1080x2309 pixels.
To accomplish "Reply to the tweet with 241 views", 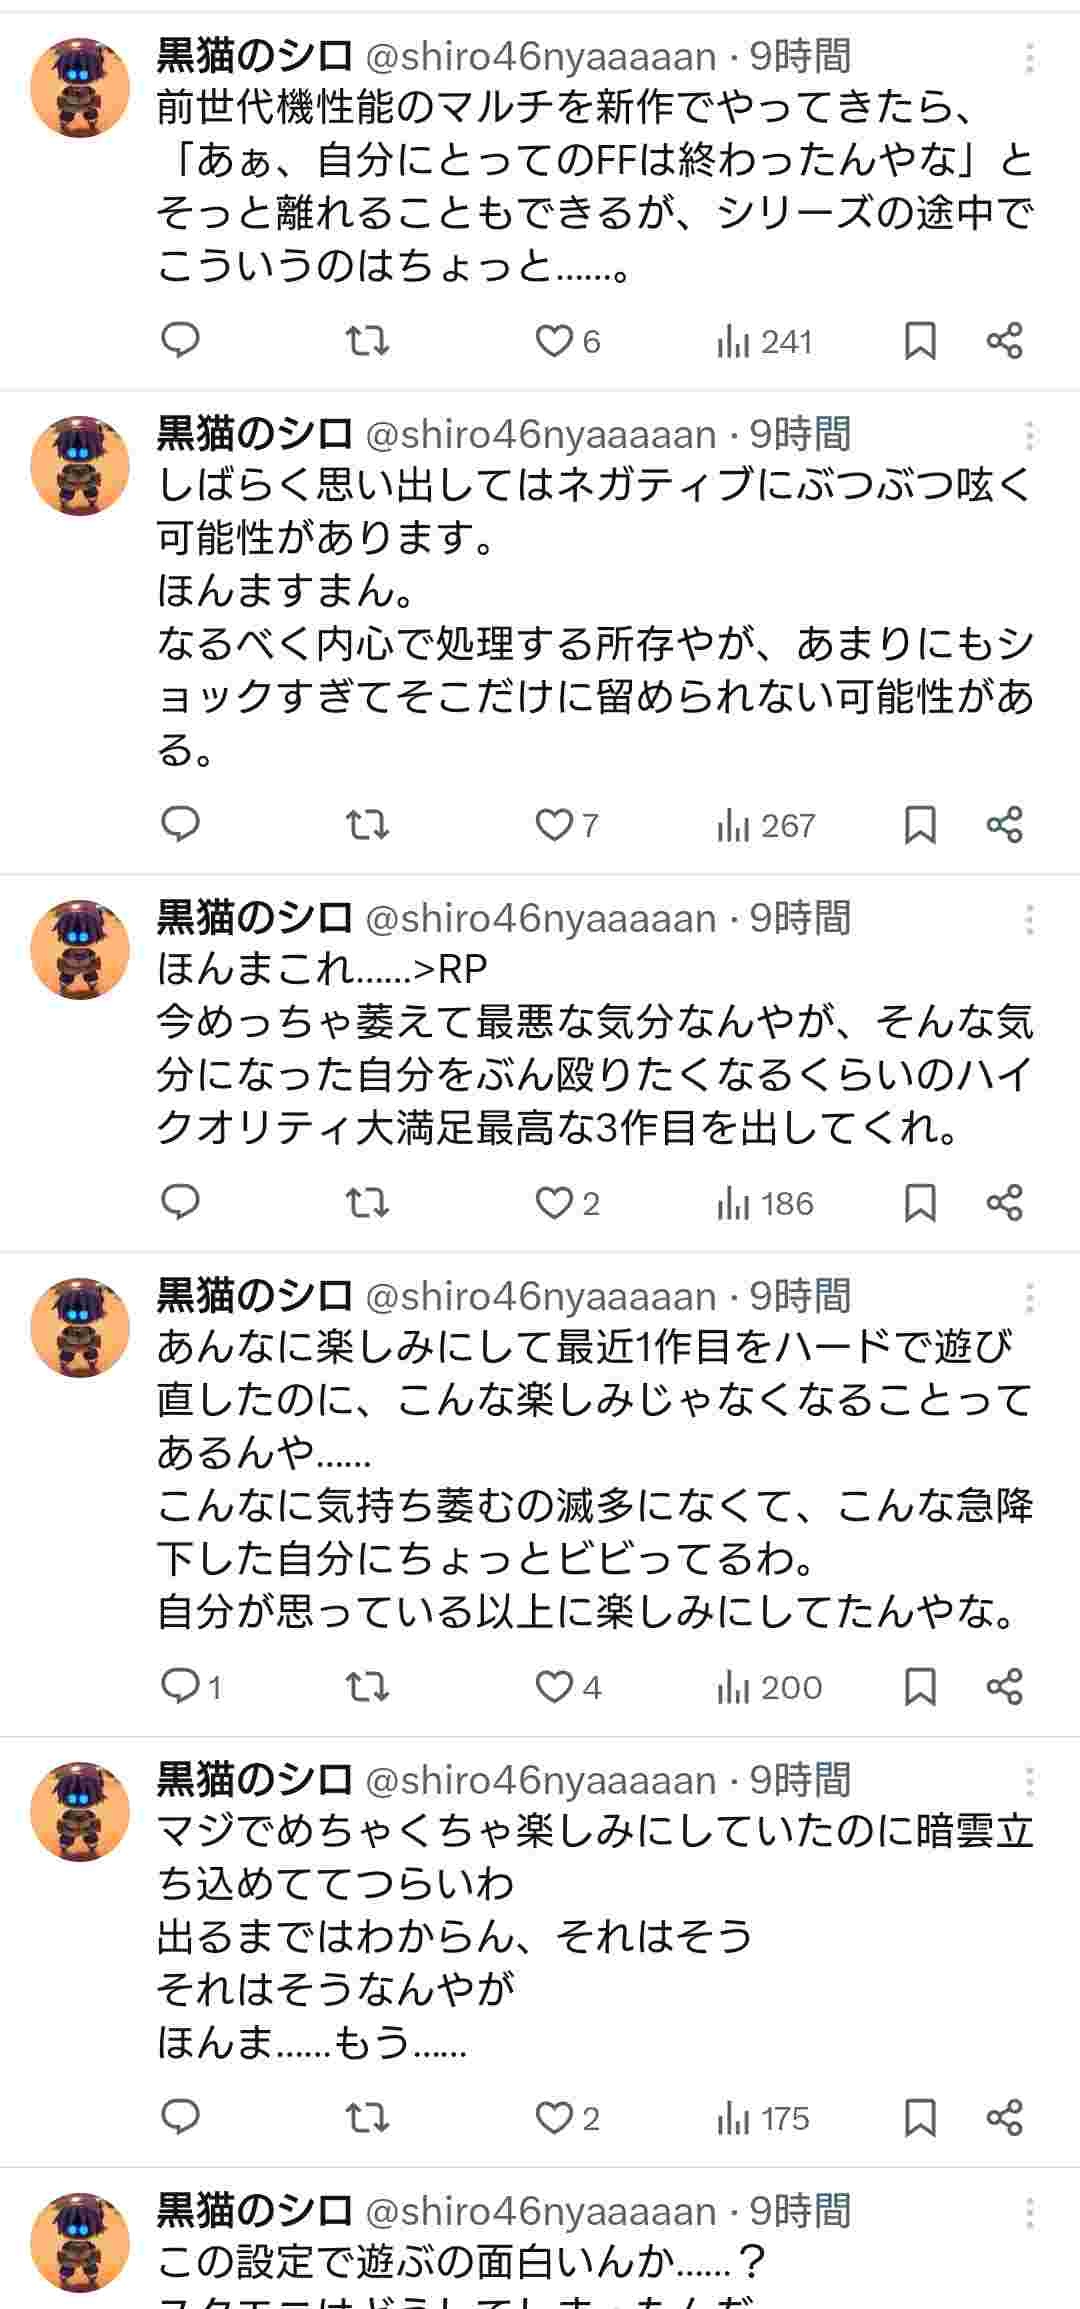I will (x=181, y=342).
